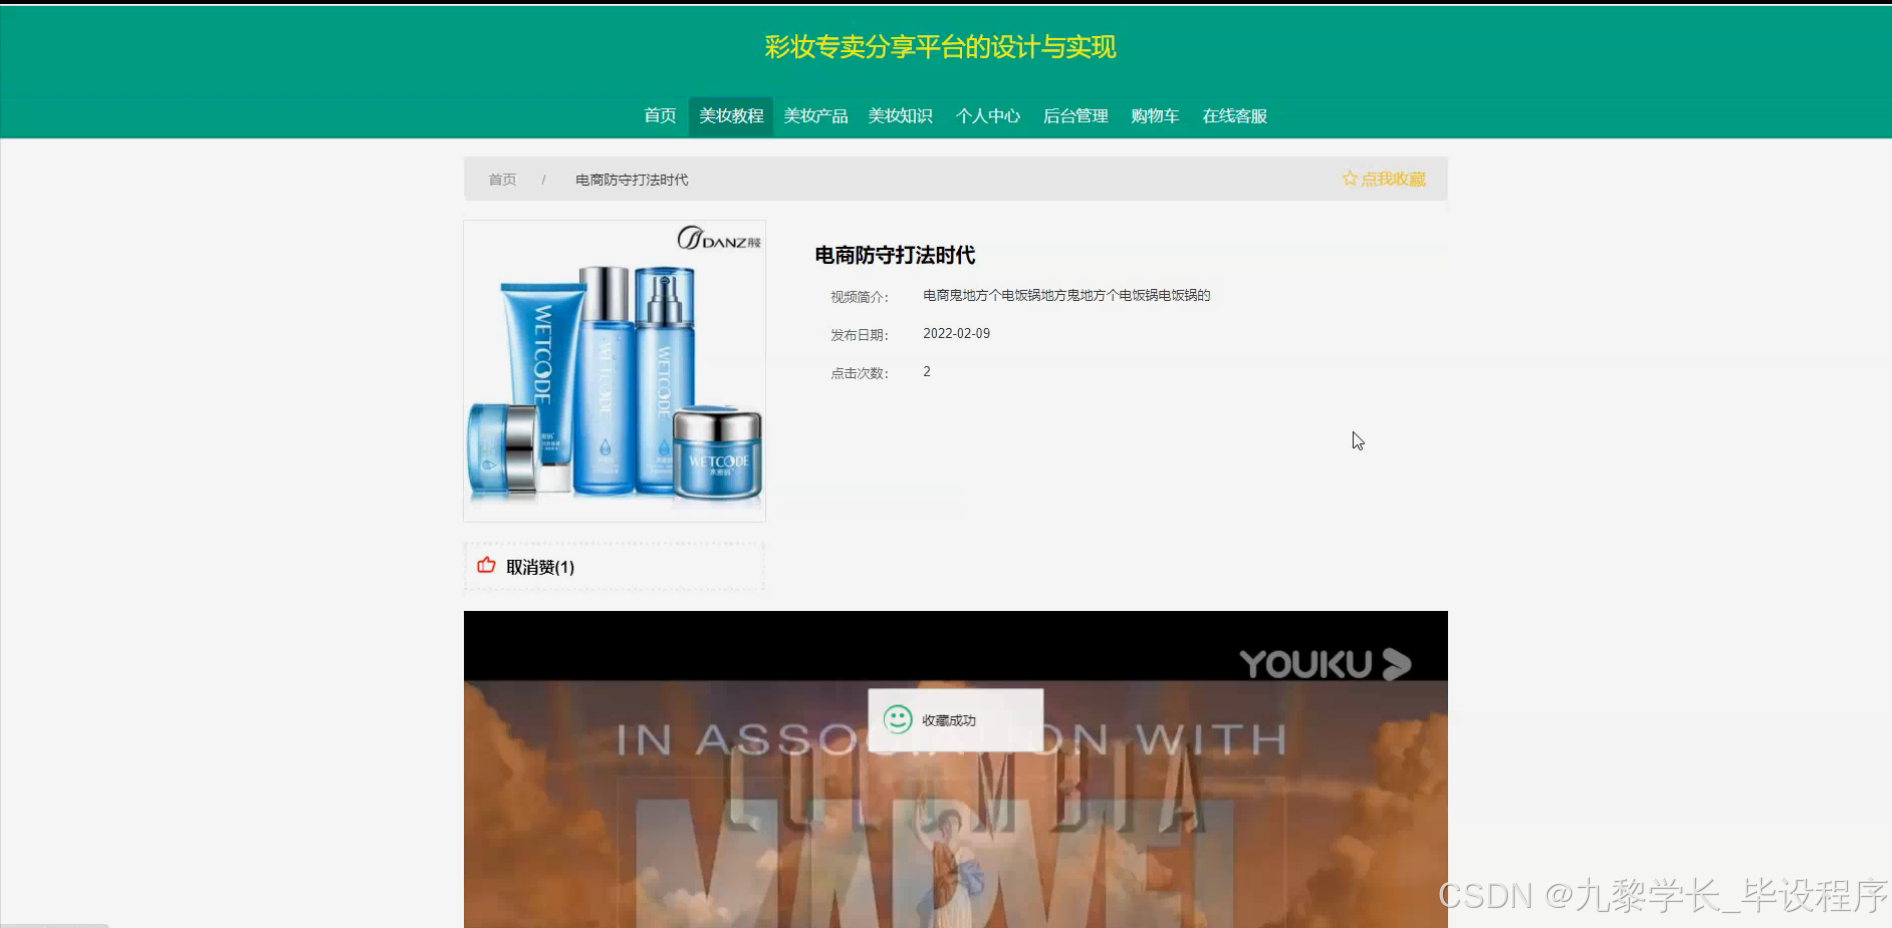Click the Youku video player area
This screenshot has height=928, width=1892.
point(955,769)
